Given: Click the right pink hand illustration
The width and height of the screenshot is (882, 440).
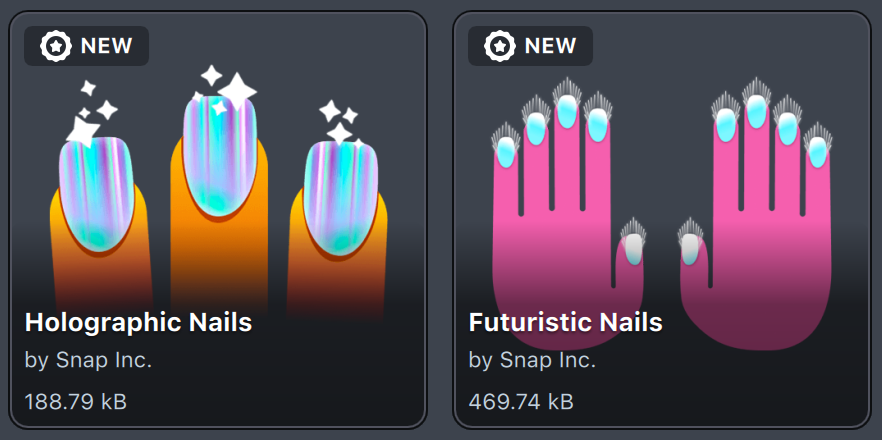Looking at the screenshot, I should tap(755, 214).
